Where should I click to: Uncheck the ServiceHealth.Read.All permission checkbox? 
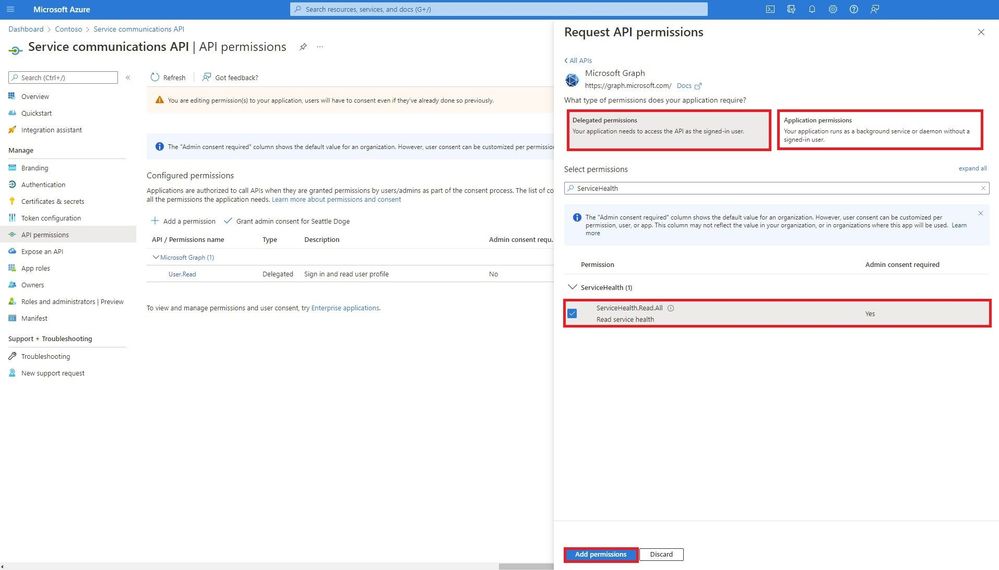(x=572, y=313)
